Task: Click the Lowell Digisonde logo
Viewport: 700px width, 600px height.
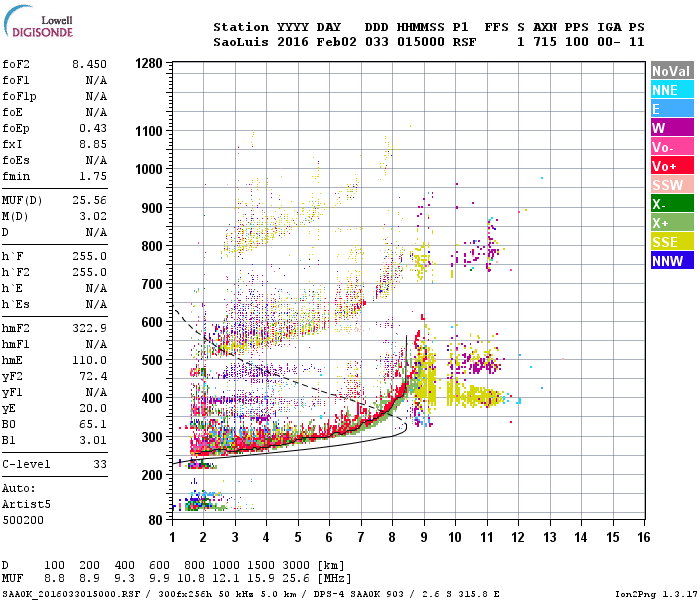Action: (x=38, y=22)
